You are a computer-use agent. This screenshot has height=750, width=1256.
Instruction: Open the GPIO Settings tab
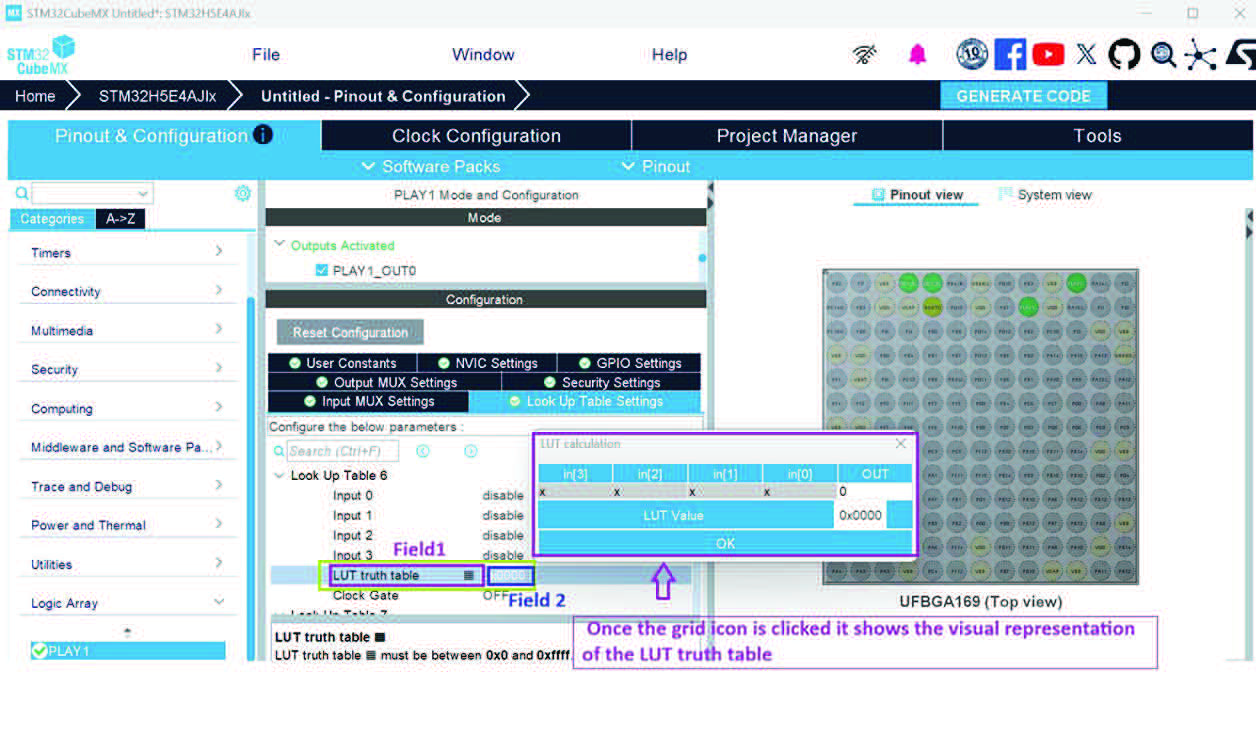click(629, 363)
